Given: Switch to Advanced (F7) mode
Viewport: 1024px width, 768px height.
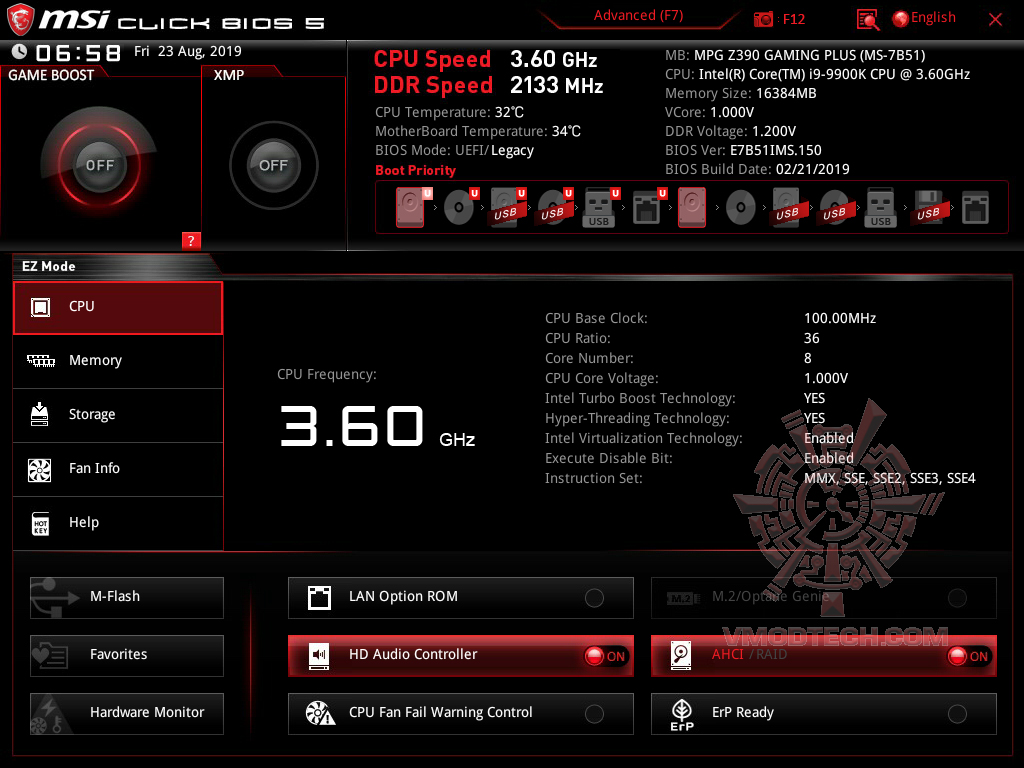Looking at the screenshot, I should pos(638,16).
